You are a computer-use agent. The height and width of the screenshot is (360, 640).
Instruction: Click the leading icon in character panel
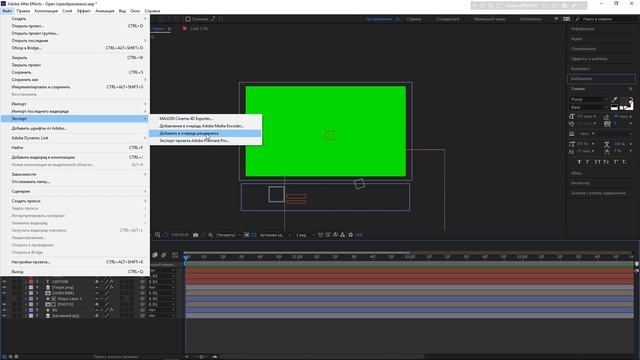(x=607, y=116)
